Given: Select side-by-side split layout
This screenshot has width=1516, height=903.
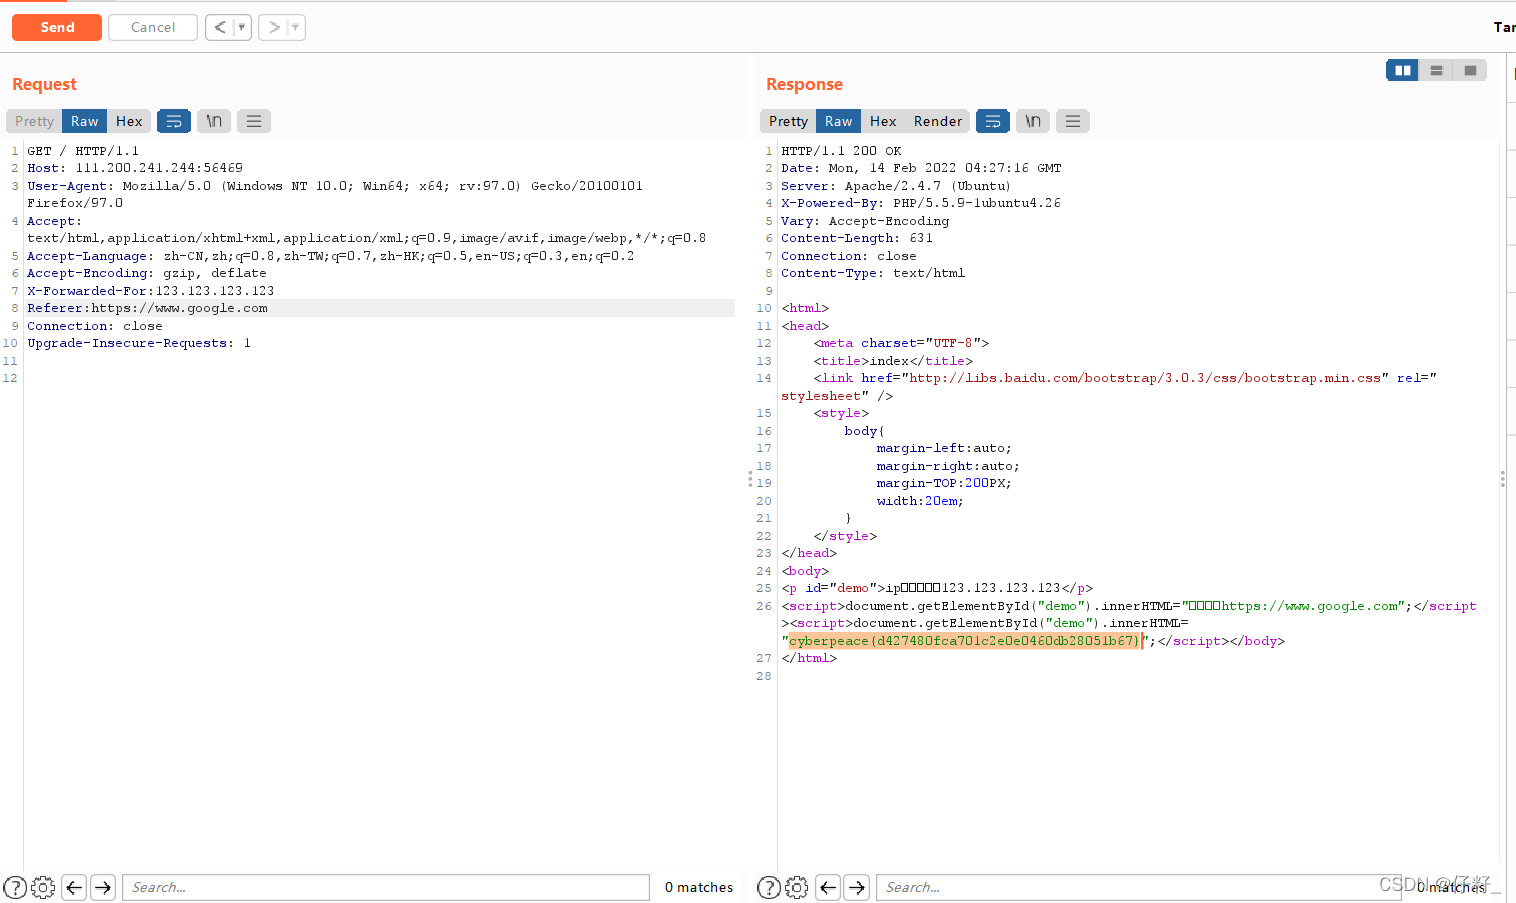Looking at the screenshot, I should click(1402, 70).
